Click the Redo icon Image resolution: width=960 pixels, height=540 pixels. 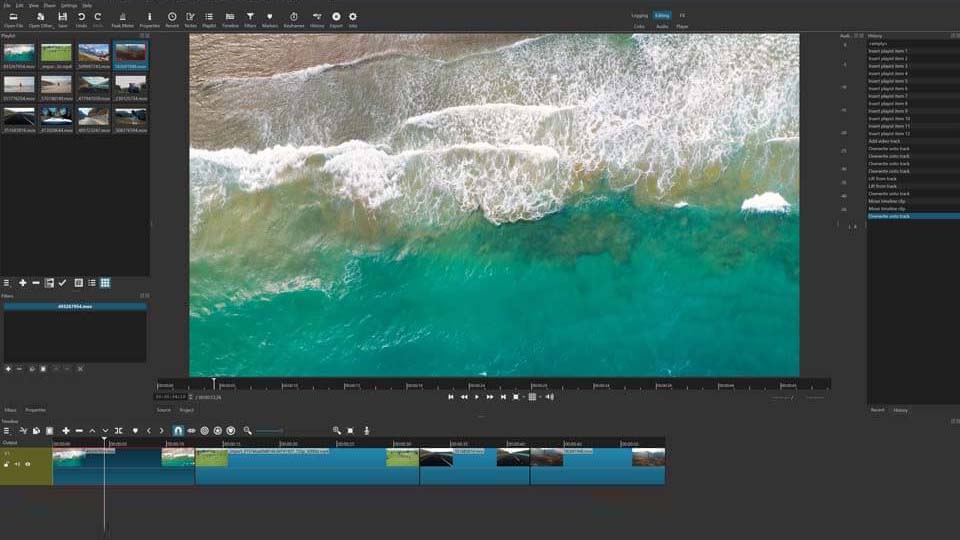[98, 17]
